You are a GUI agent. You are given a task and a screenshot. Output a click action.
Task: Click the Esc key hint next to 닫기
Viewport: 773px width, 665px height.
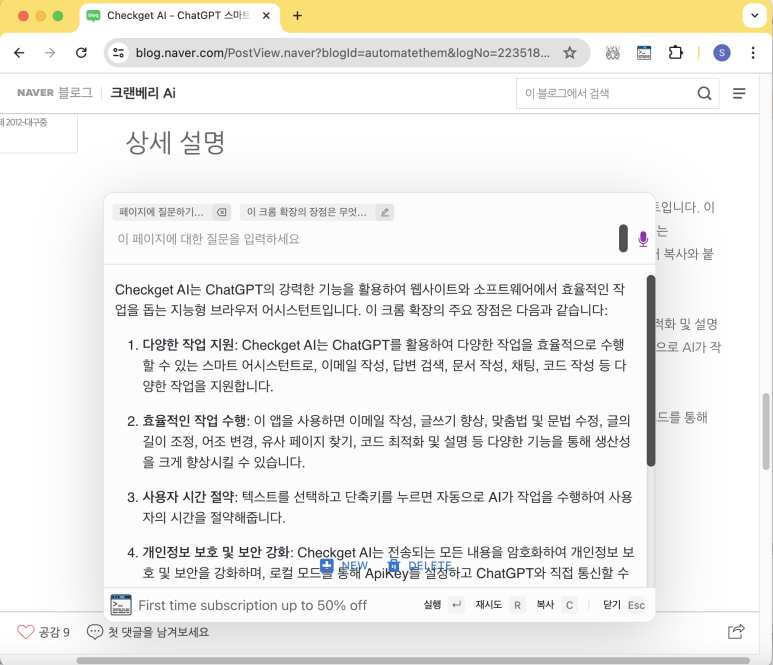click(636, 605)
